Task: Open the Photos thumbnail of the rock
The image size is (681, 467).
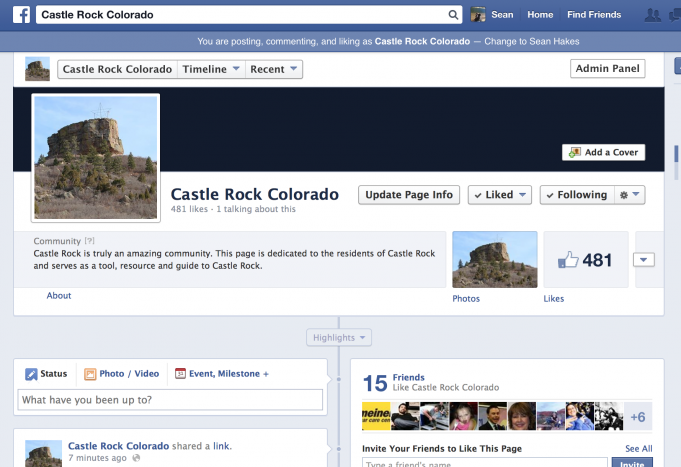Action: 495,259
